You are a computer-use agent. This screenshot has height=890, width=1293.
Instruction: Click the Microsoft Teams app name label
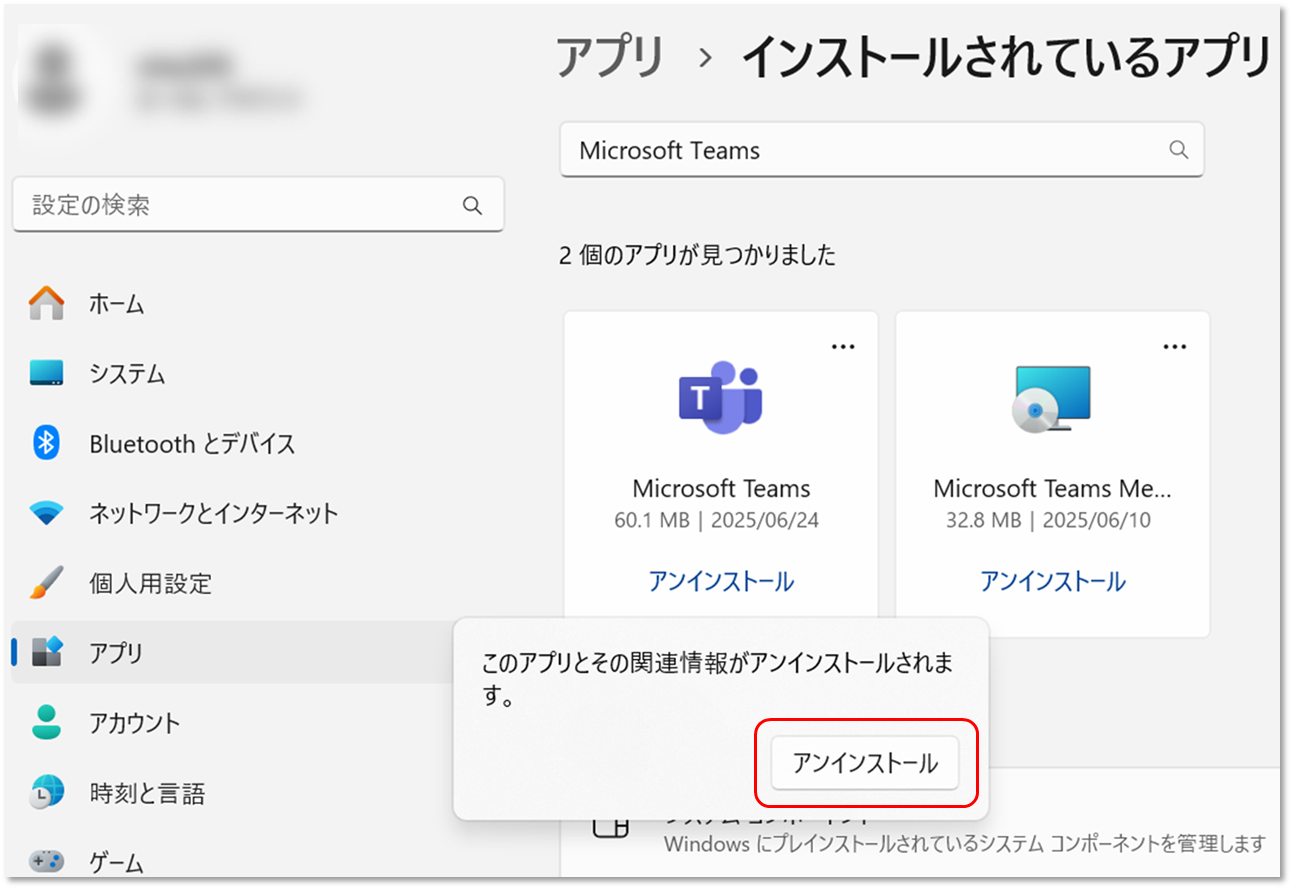721,489
